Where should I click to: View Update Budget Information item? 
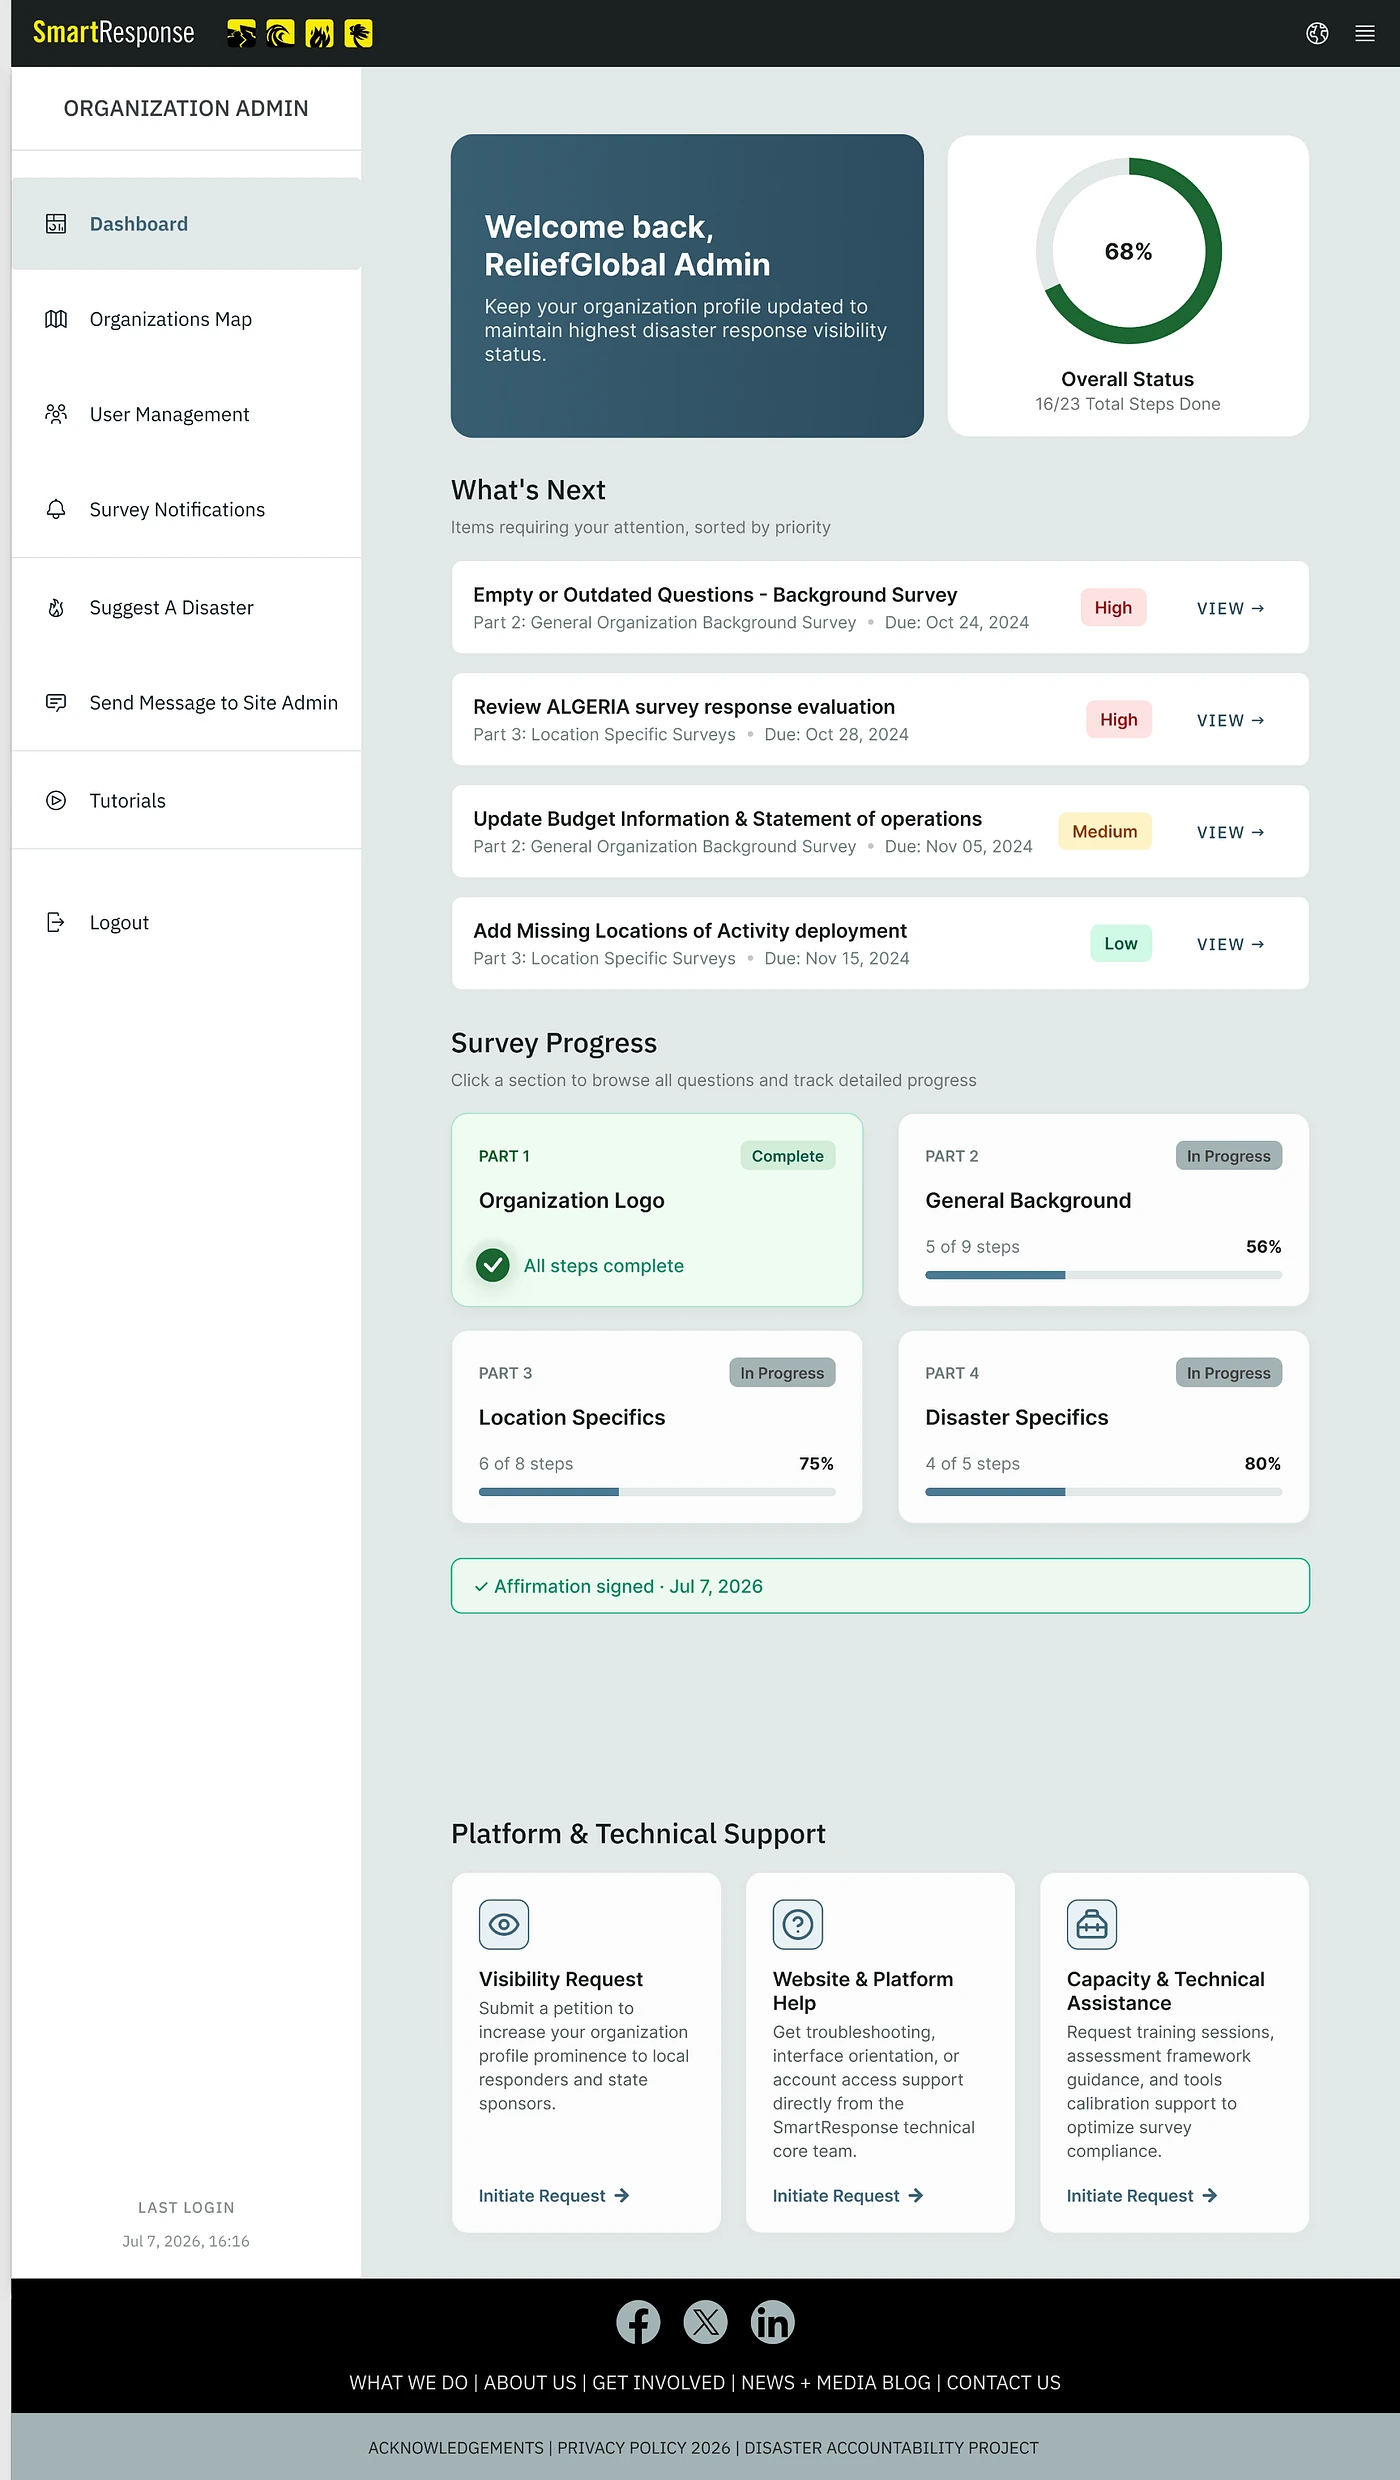(1231, 832)
